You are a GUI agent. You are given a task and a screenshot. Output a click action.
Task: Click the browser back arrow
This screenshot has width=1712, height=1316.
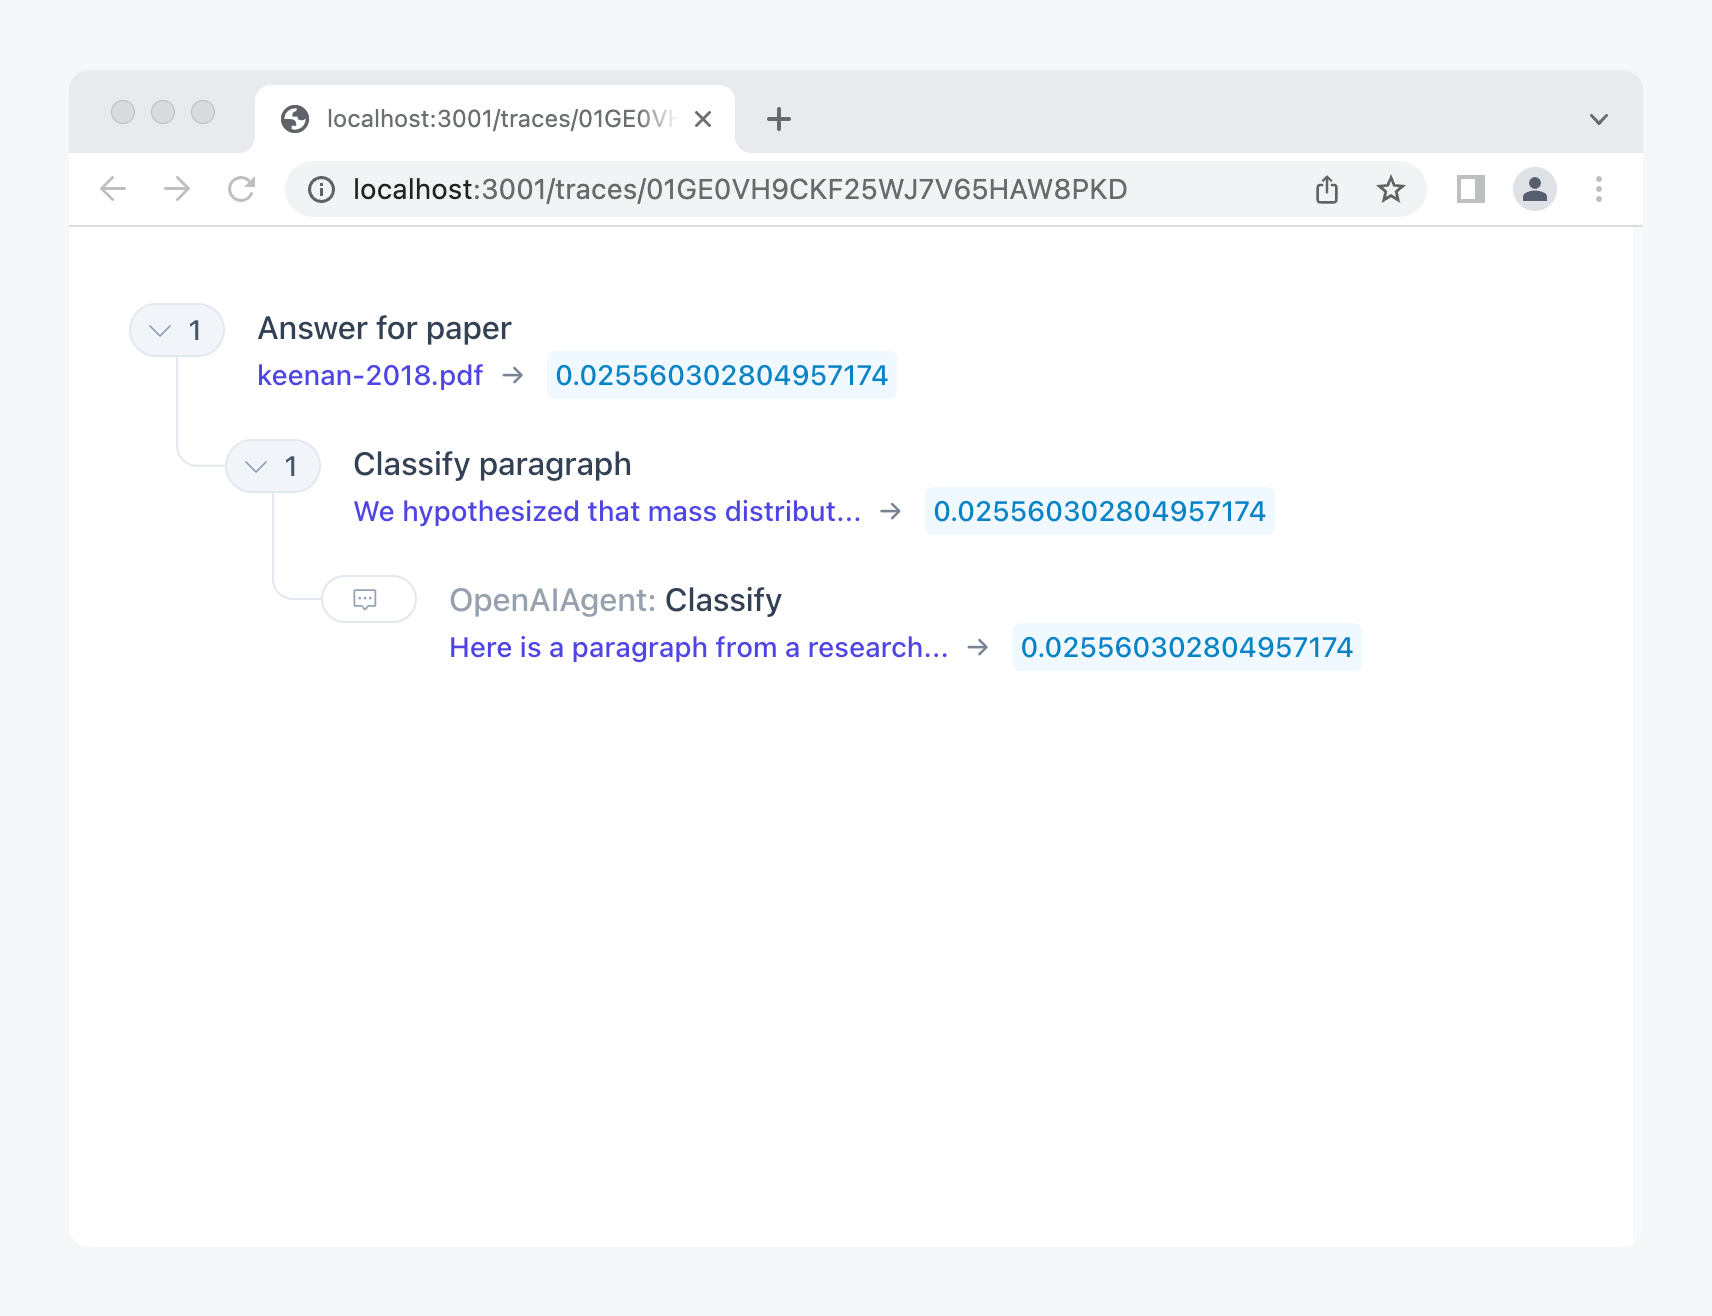coord(114,189)
